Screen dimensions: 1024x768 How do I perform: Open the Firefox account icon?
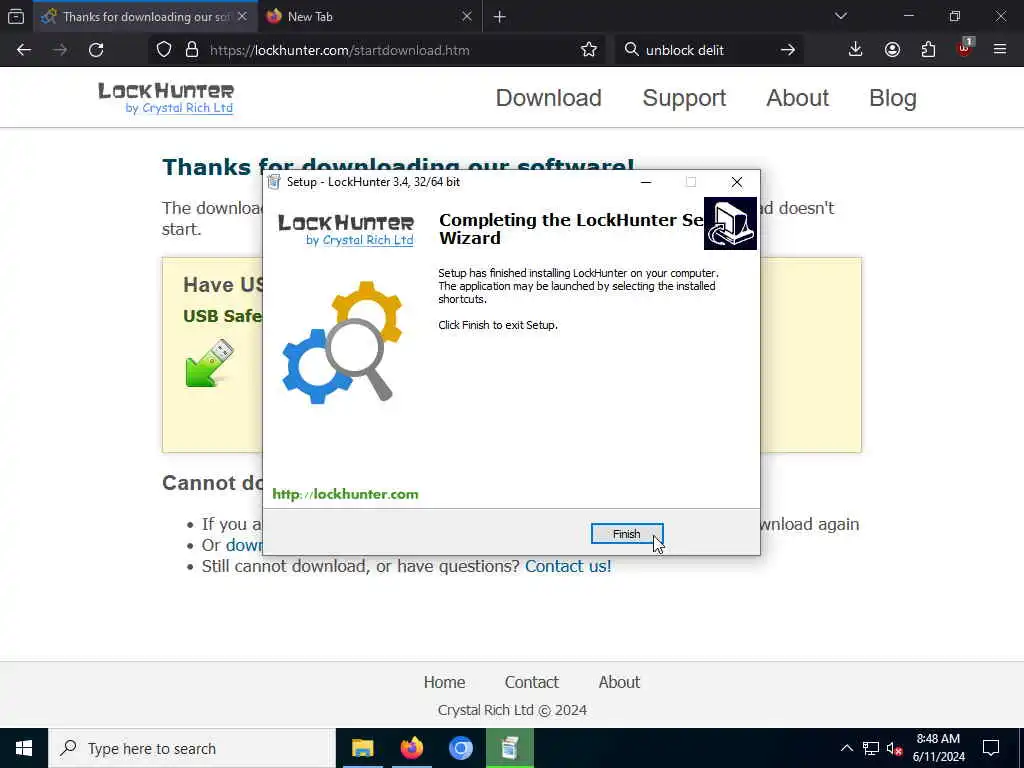pos(892,50)
